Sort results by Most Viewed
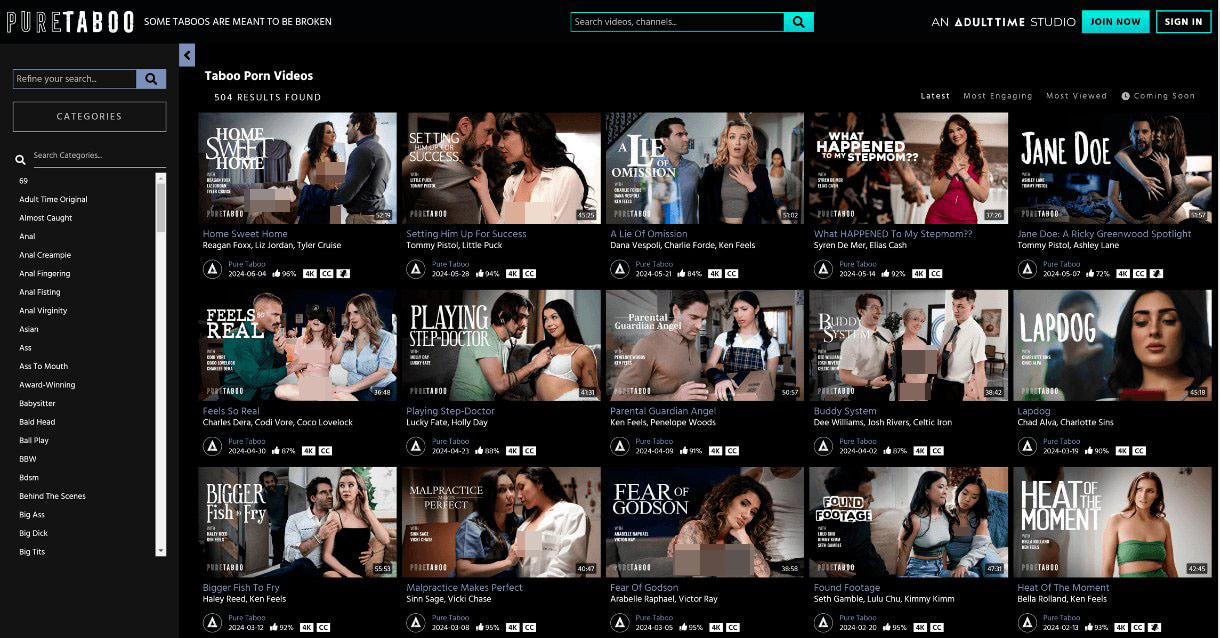Screen dimensions: 1220x638 (1077, 96)
